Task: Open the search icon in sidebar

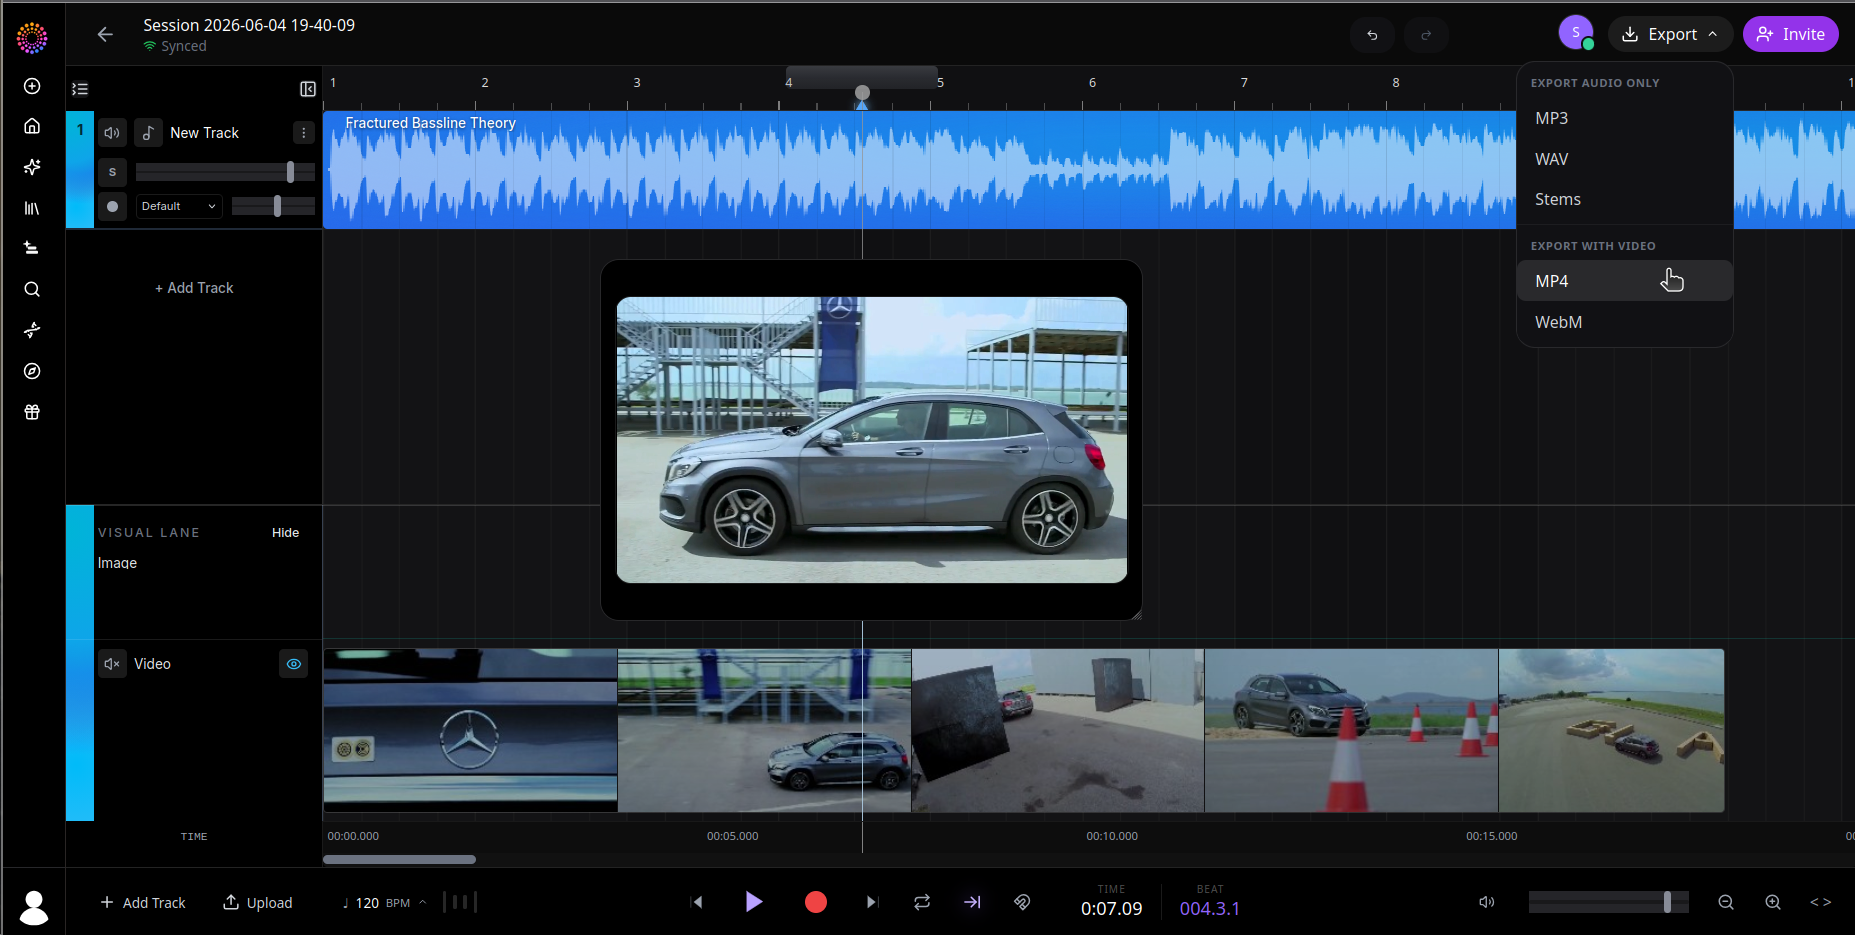Action: (32, 289)
